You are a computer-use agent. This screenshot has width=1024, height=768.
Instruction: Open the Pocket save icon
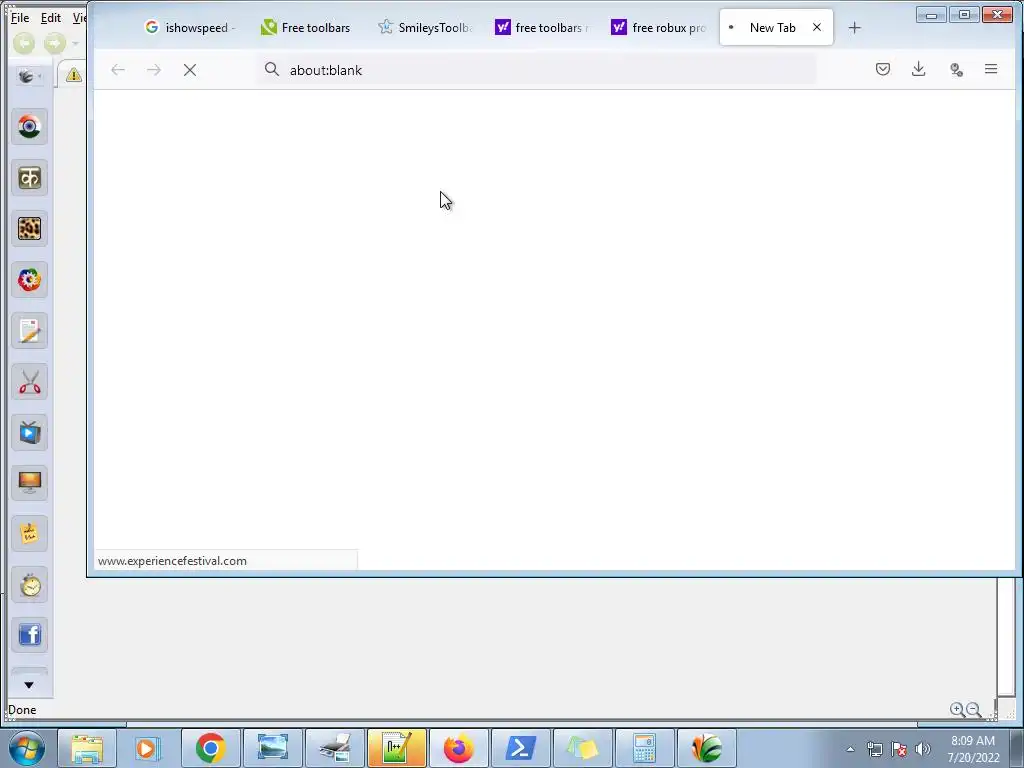tap(883, 69)
